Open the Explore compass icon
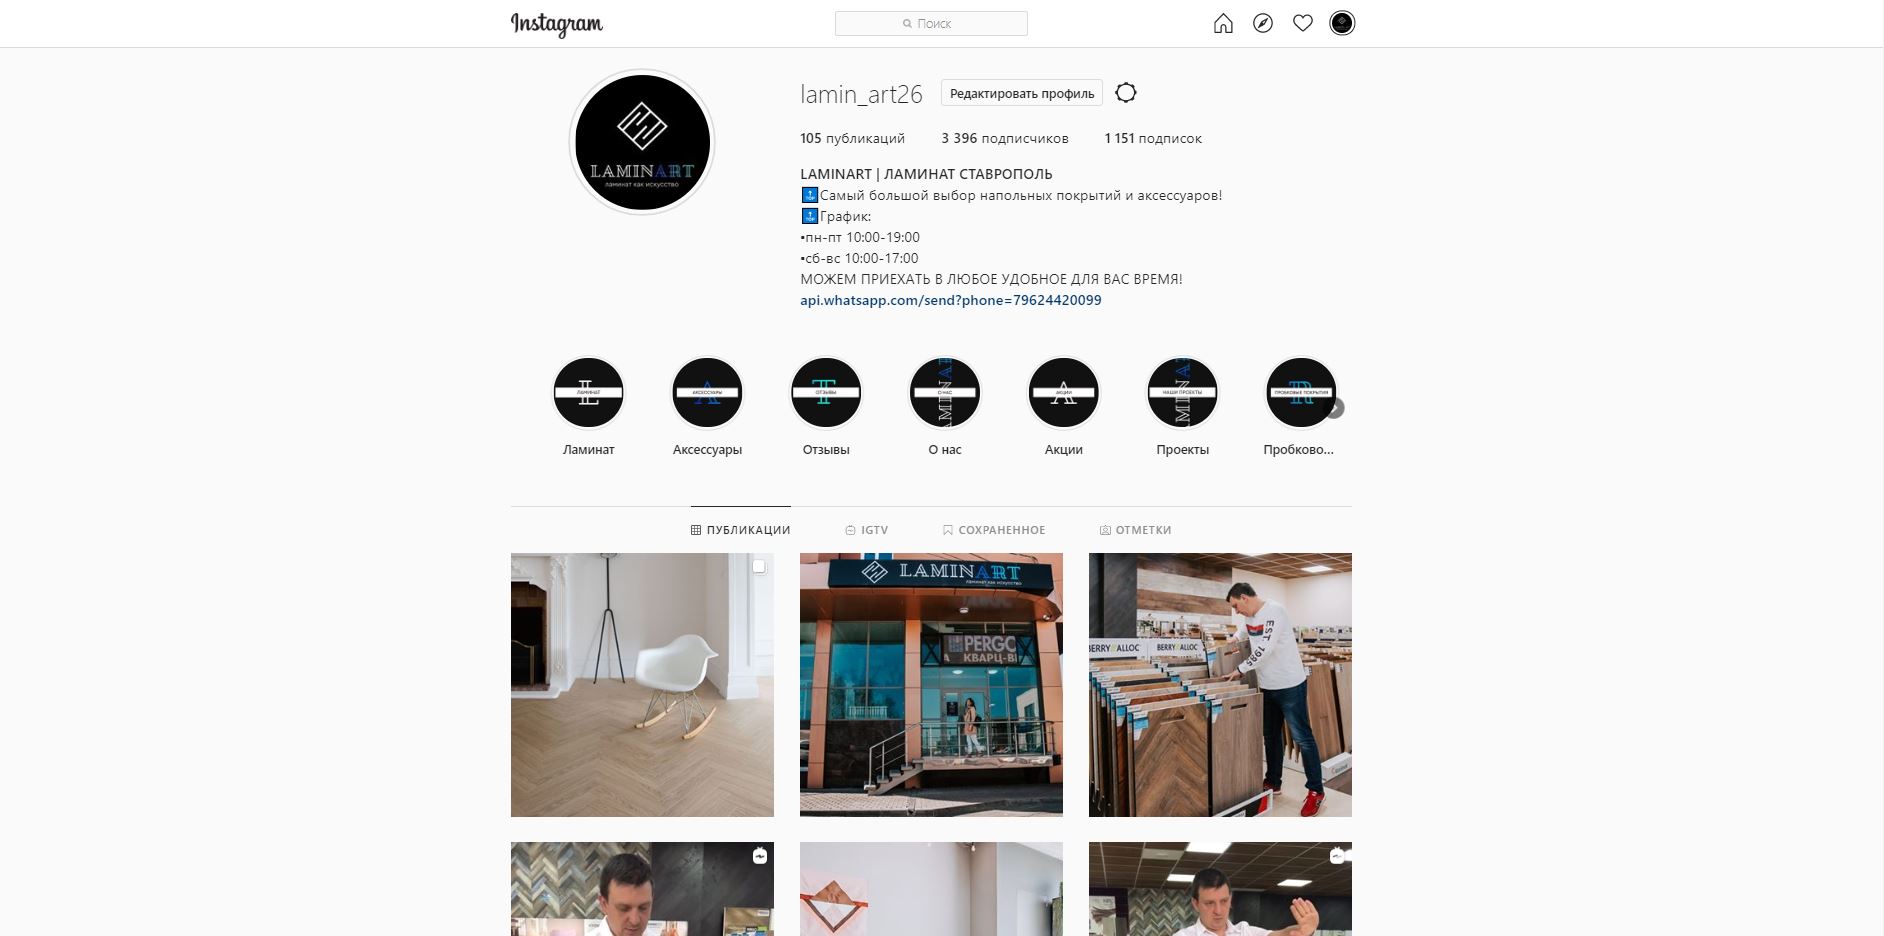 point(1263,23)
